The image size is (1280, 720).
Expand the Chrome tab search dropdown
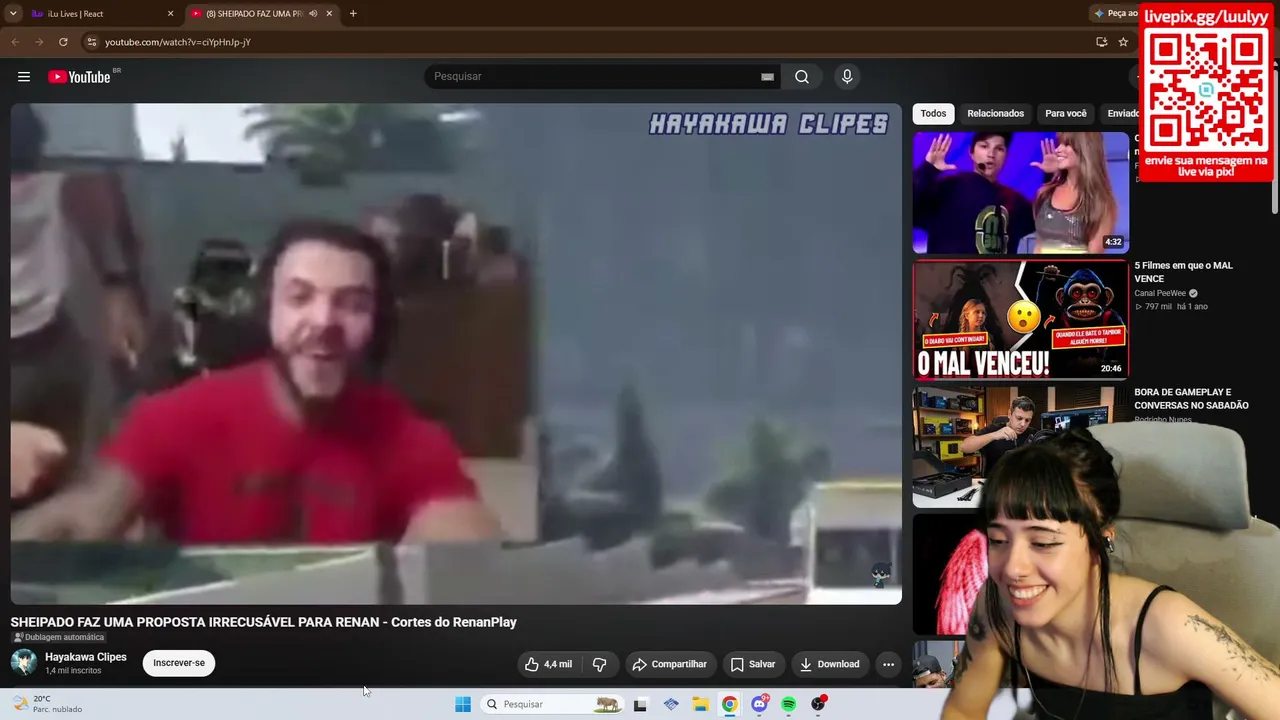(x=13, y=14)
